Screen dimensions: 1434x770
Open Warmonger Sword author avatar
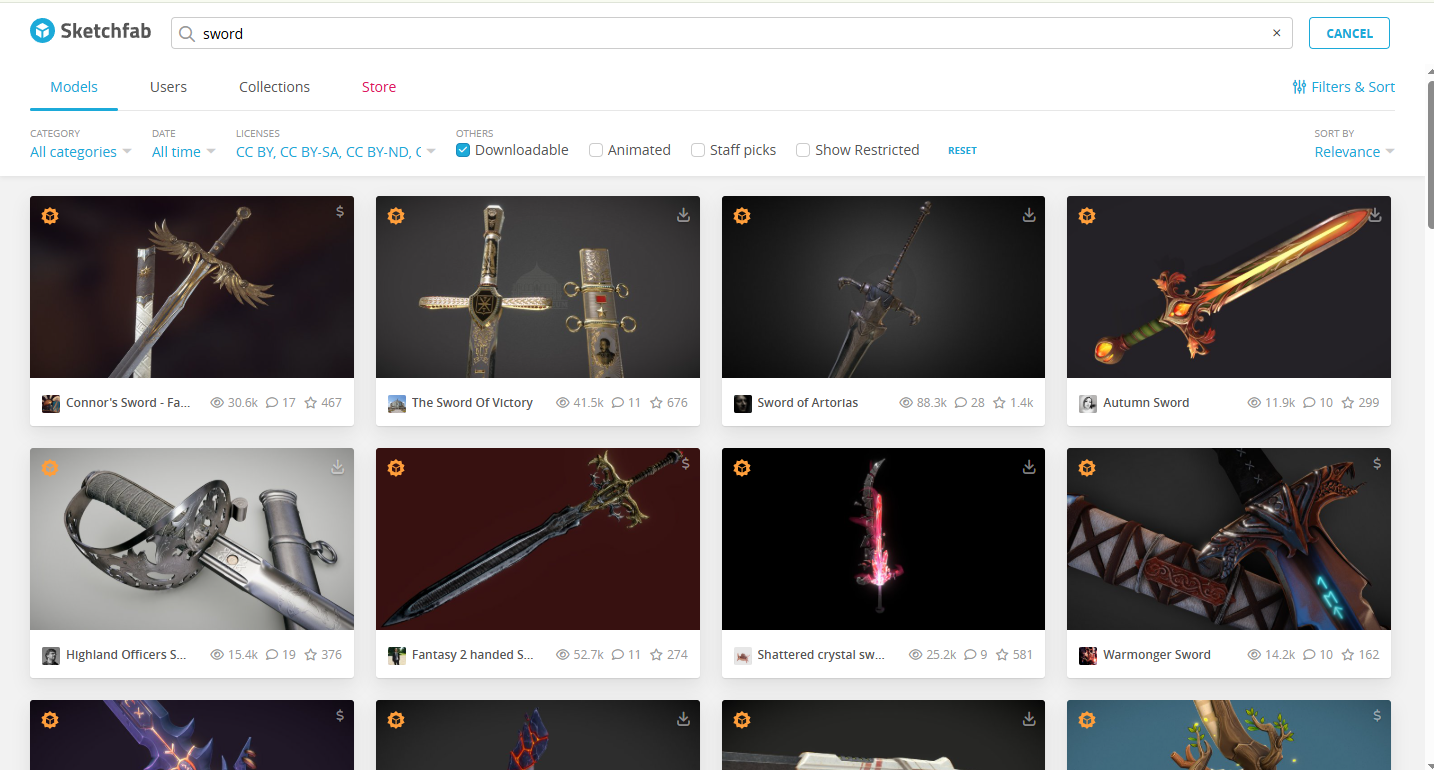click(x=1088, y=655)
